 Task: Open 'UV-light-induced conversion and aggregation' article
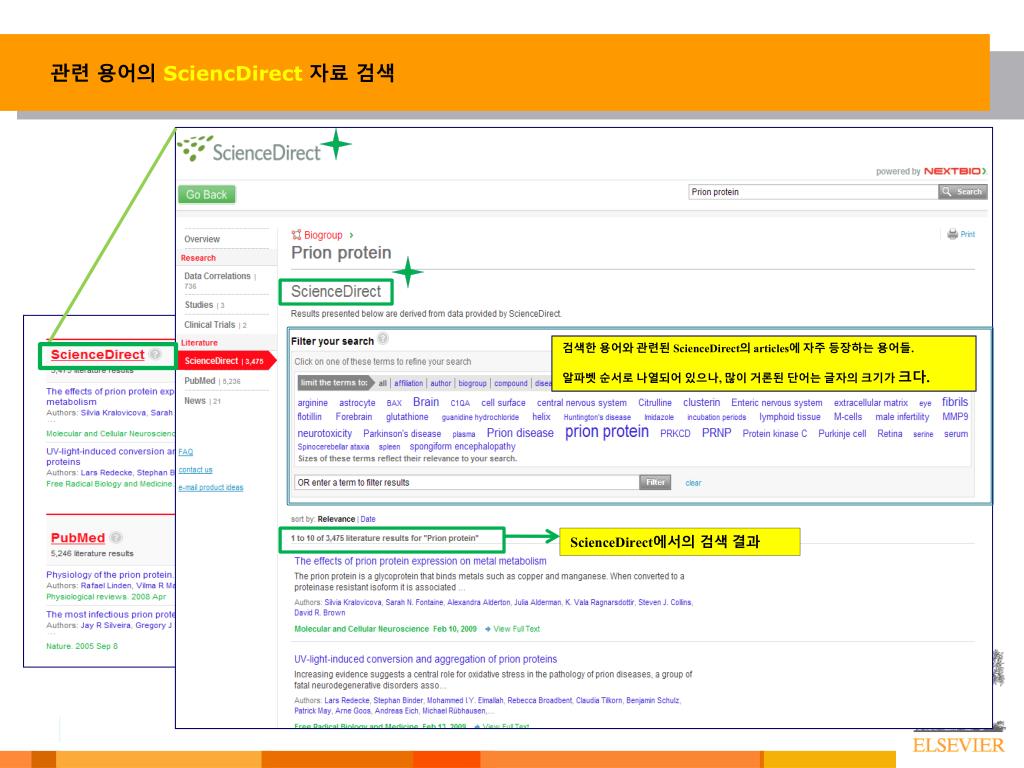point(425,660)
